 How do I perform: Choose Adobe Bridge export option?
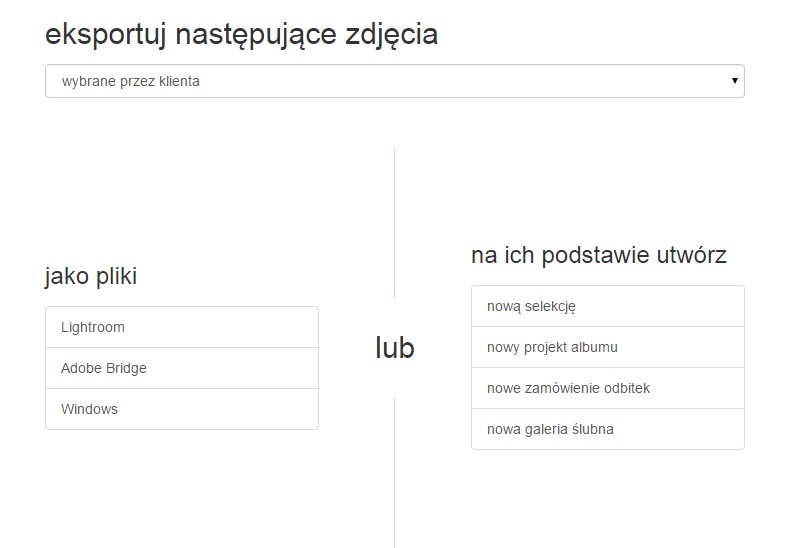(x=182, y=368)
